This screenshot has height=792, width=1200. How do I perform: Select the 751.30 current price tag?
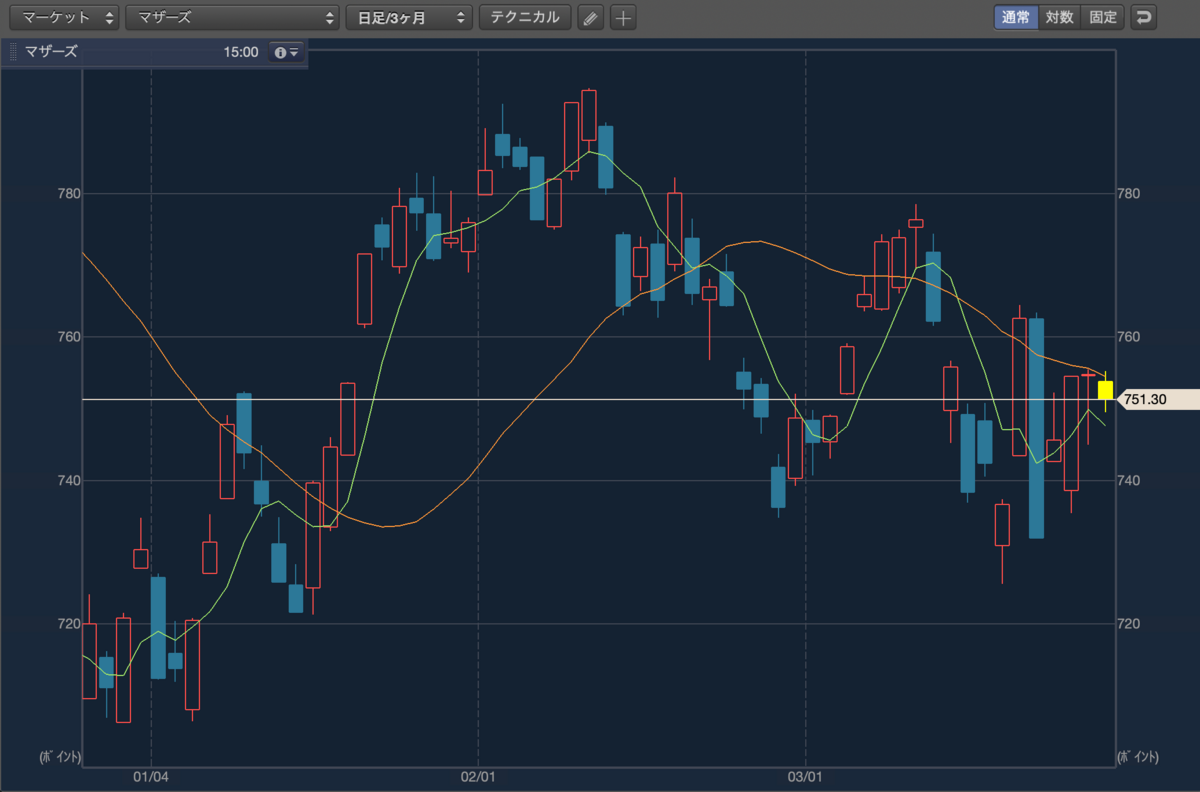1157,399
